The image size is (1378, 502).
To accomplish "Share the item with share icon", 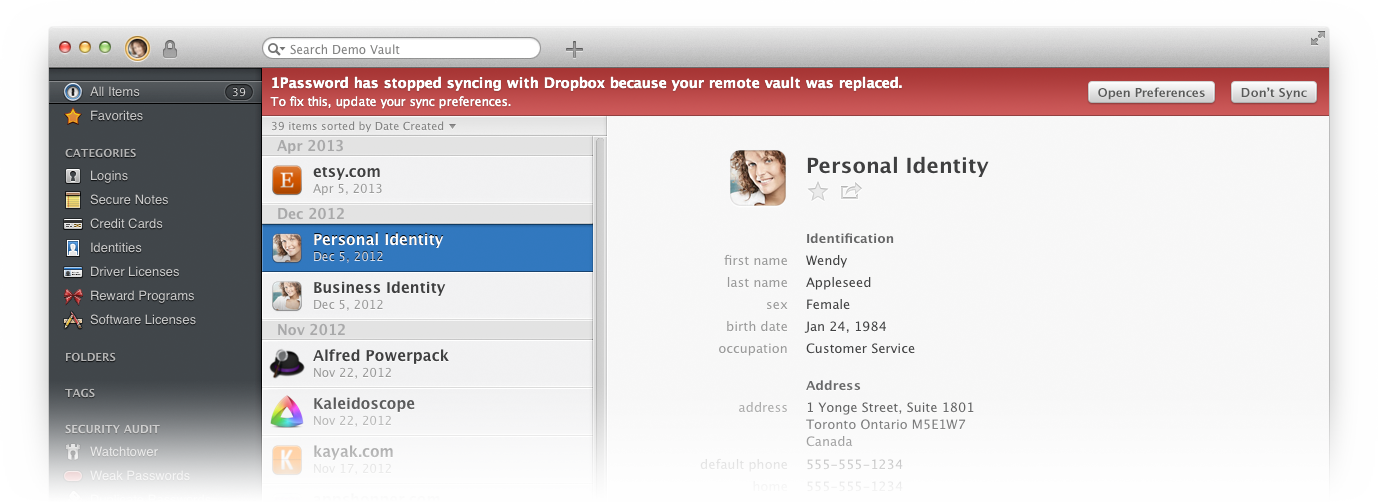I will click(x=851, y=191).
